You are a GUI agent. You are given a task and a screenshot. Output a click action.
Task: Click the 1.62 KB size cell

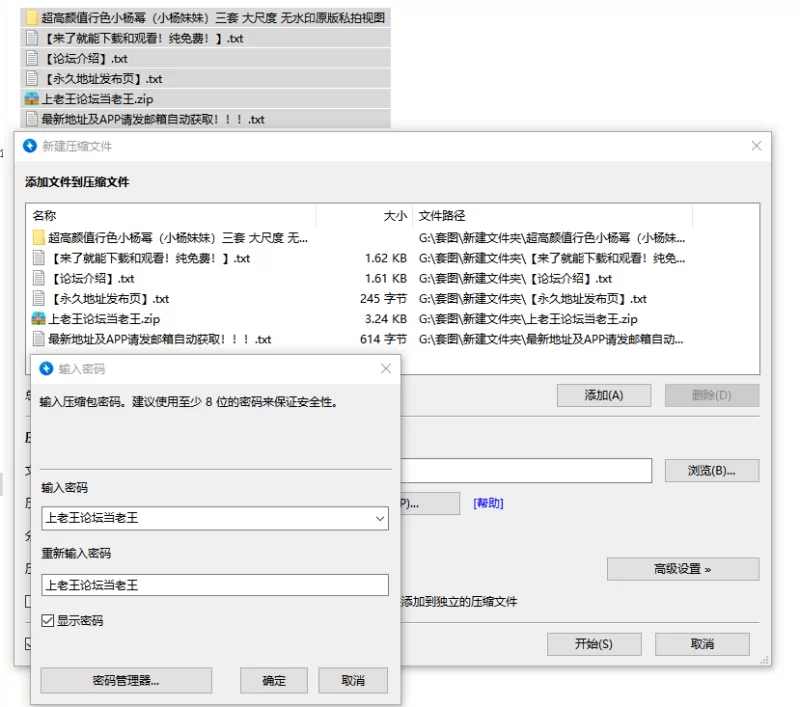pos(386,258)
